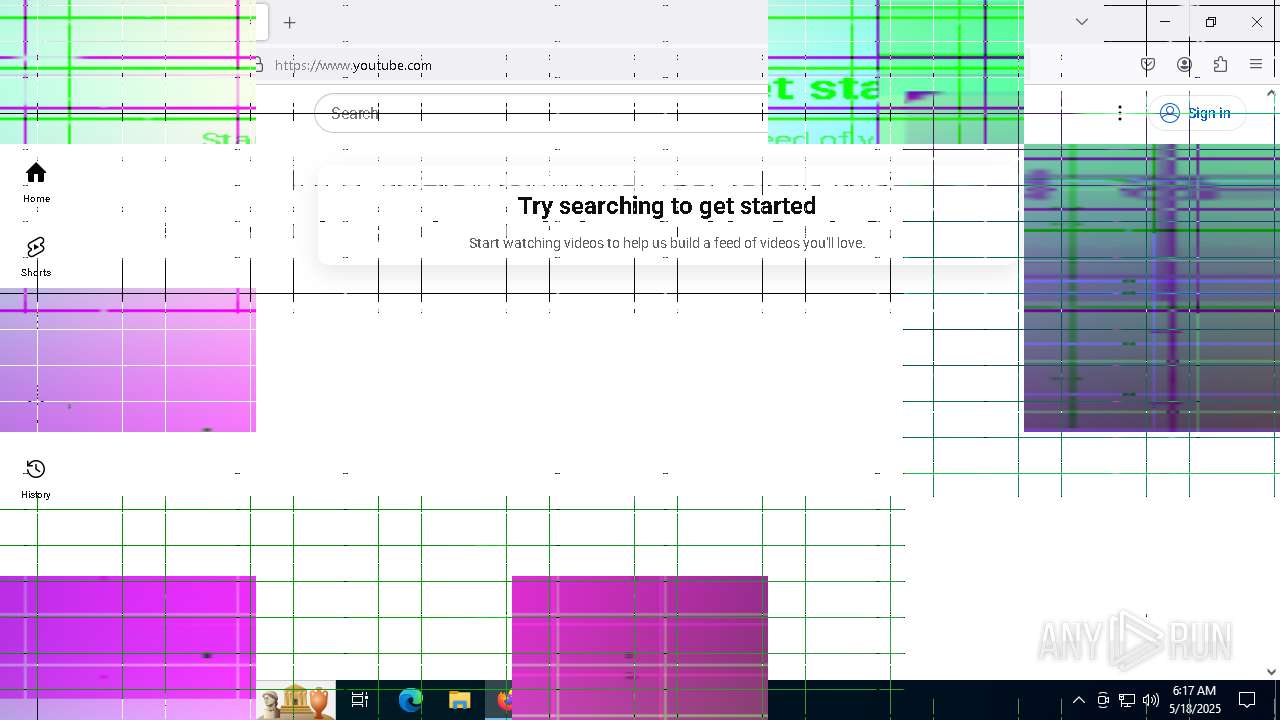Expand the list all tabs chevron
This screenshot has height=720, width=1280.
pyautogui.click(x=1082, y=22)
